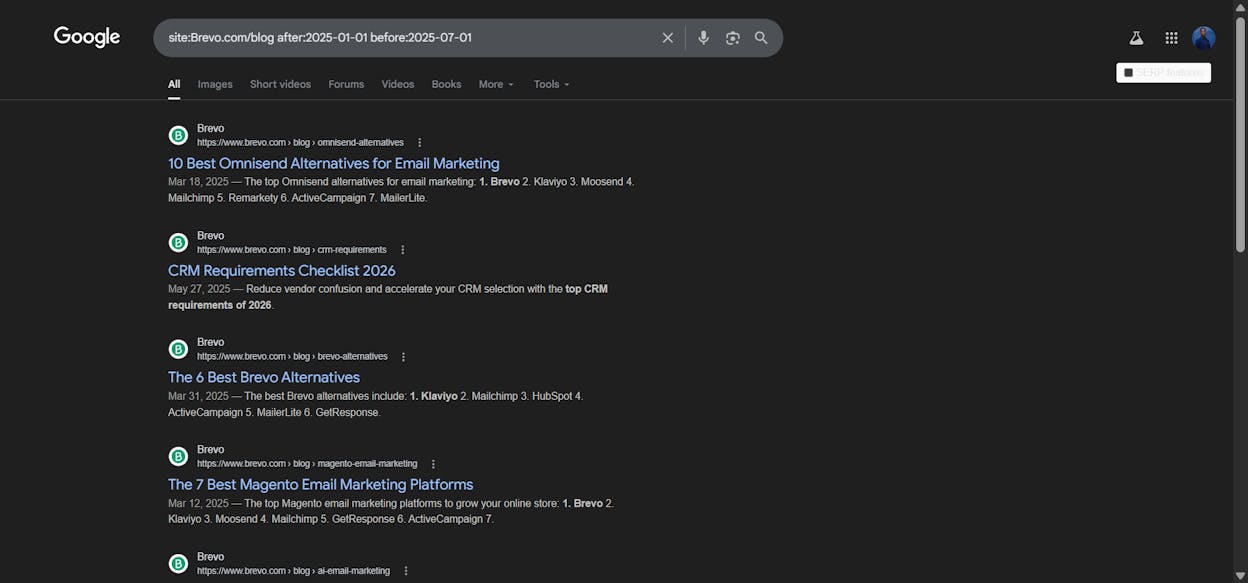Image resolution: width=1248 pixels, height=583 pixels.
Task: Click the 'Mar 31, 2025' date text
Action: [x=198, y=396]
